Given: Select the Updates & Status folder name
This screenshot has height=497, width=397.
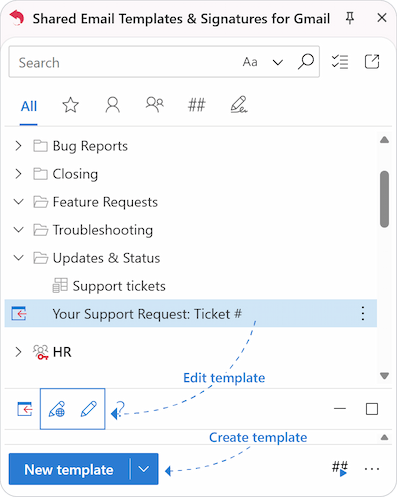Looking at the screenshot, I should (x=106, y=258).
